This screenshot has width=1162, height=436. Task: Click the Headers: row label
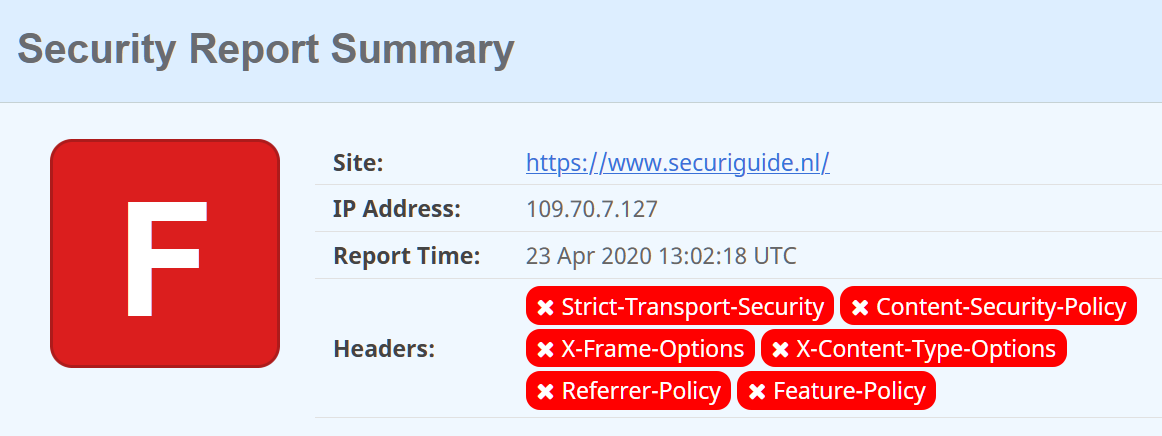[x=384, y=349]
